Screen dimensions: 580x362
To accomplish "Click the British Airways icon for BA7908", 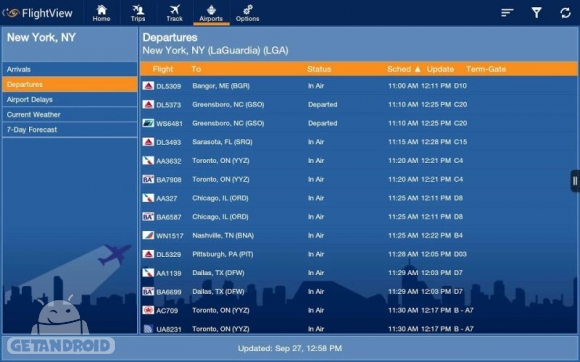I will (148, 179).
